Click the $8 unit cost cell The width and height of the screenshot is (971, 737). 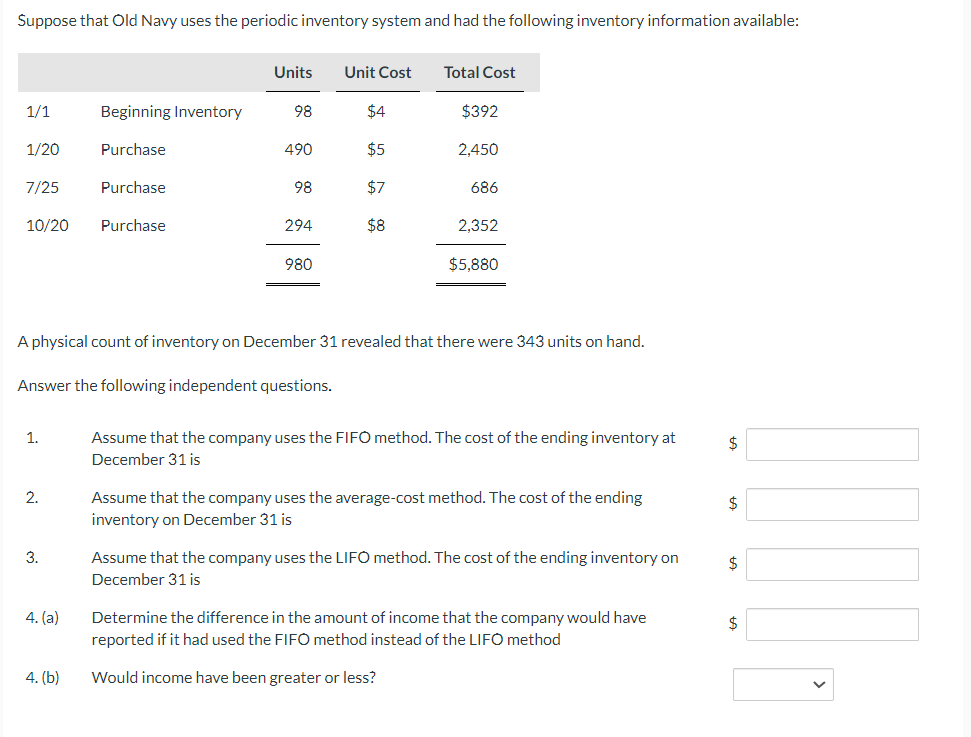coord(376,225)
